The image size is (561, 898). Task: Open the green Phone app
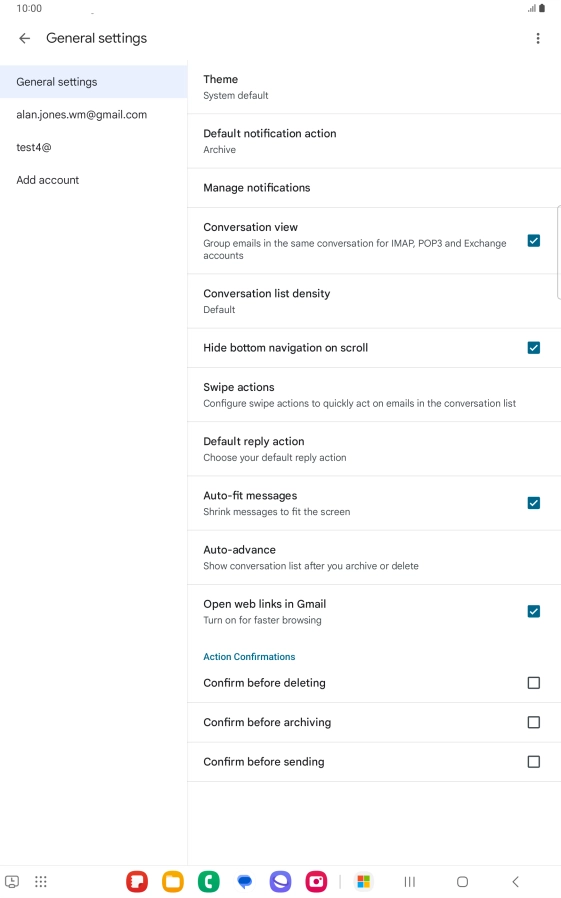pyautogui.click(x=209, y=881)
